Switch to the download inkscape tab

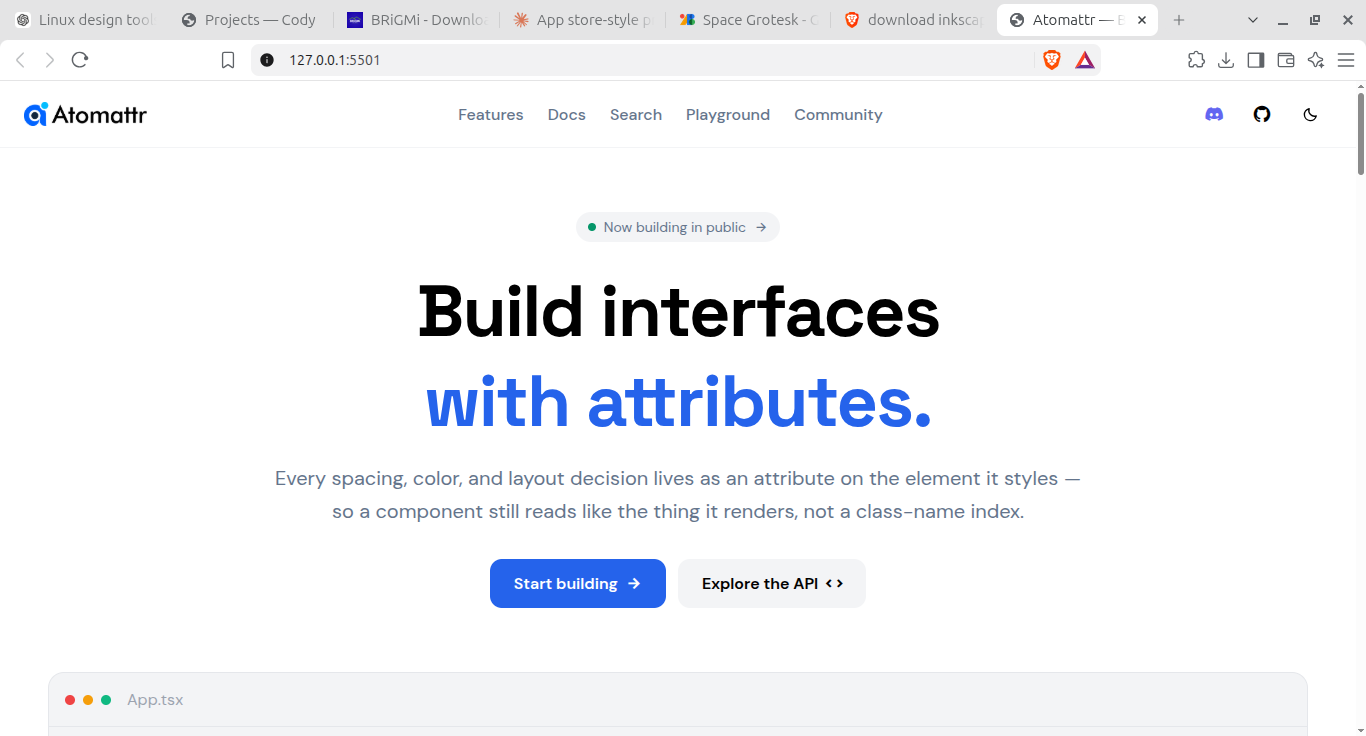coord(912,20)
